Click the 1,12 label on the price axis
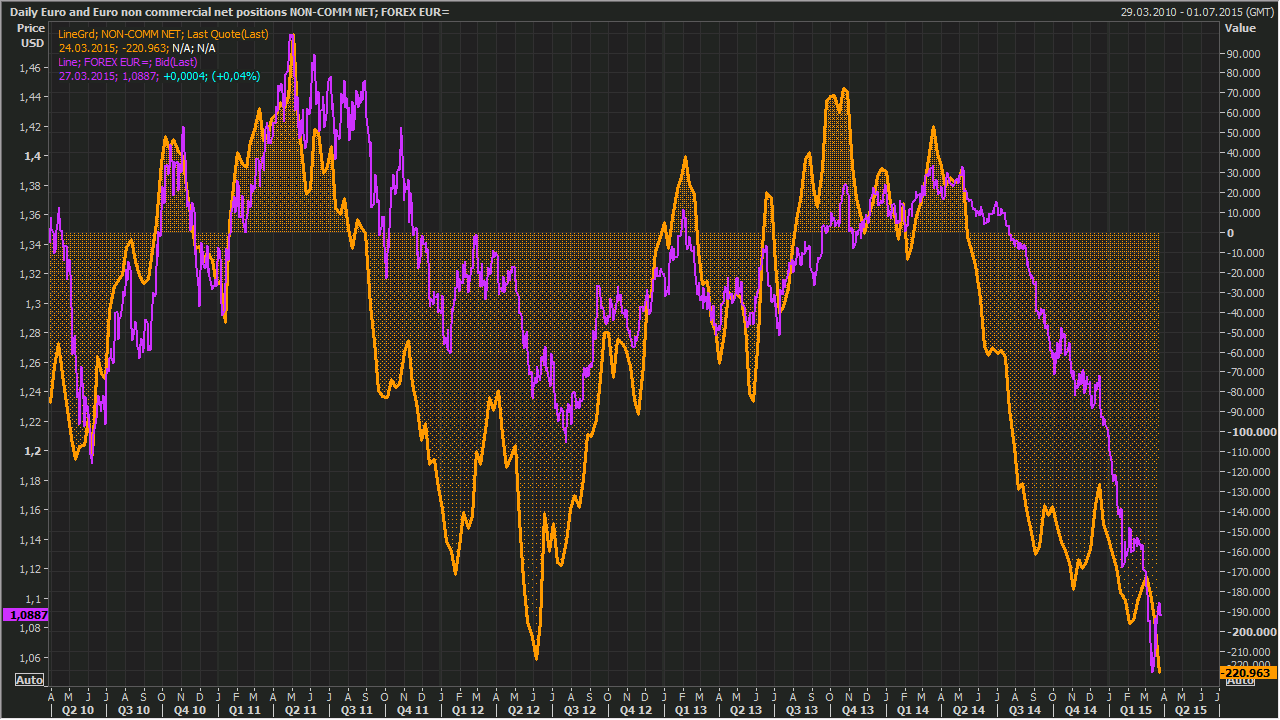The width and height of the screenshot is (1280, 720). click(x=32, y=569)
